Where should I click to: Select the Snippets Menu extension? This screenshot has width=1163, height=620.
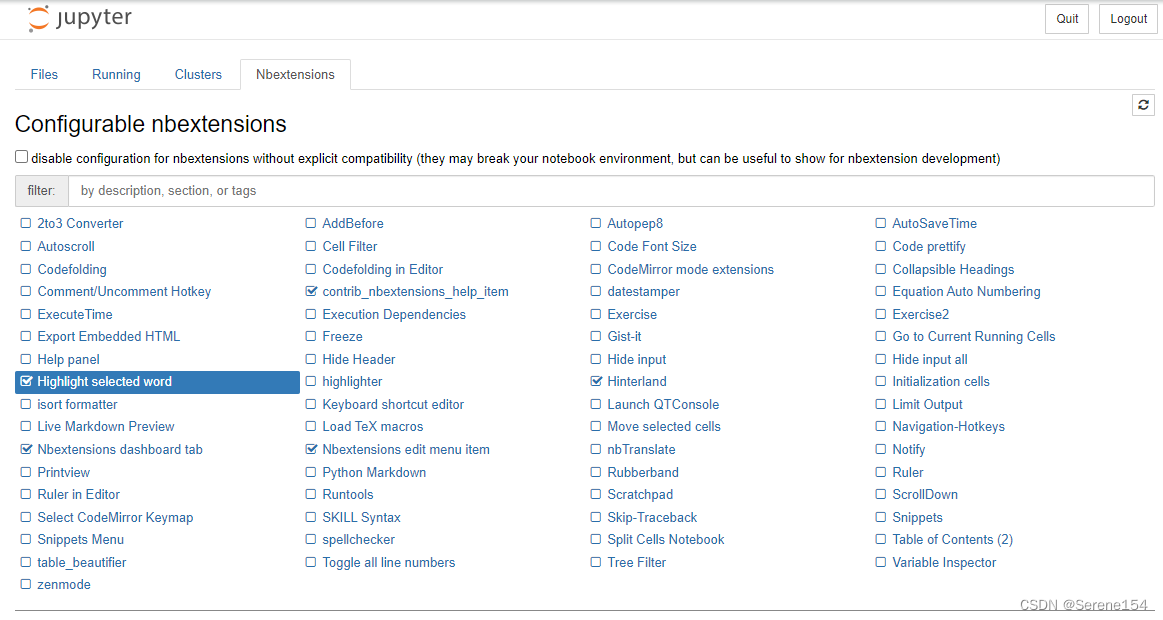pyautogui.click(x=80, y=540)
